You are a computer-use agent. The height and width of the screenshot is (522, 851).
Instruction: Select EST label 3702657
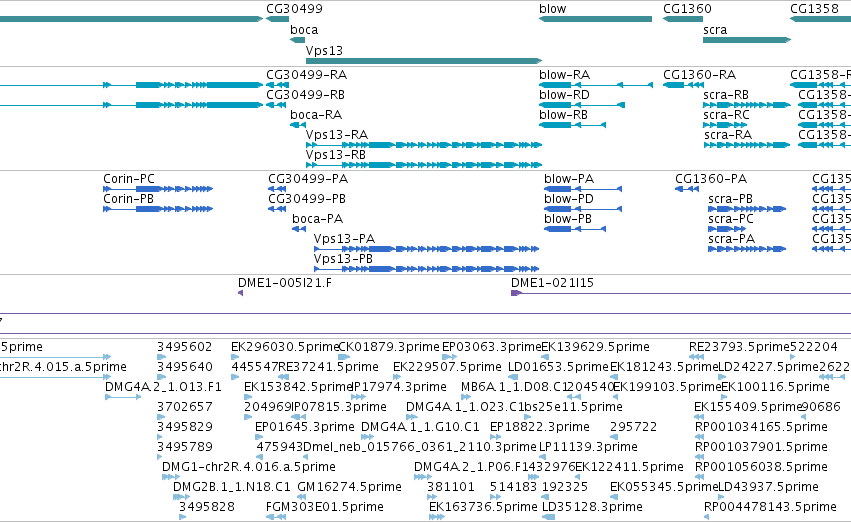(185, 407)
